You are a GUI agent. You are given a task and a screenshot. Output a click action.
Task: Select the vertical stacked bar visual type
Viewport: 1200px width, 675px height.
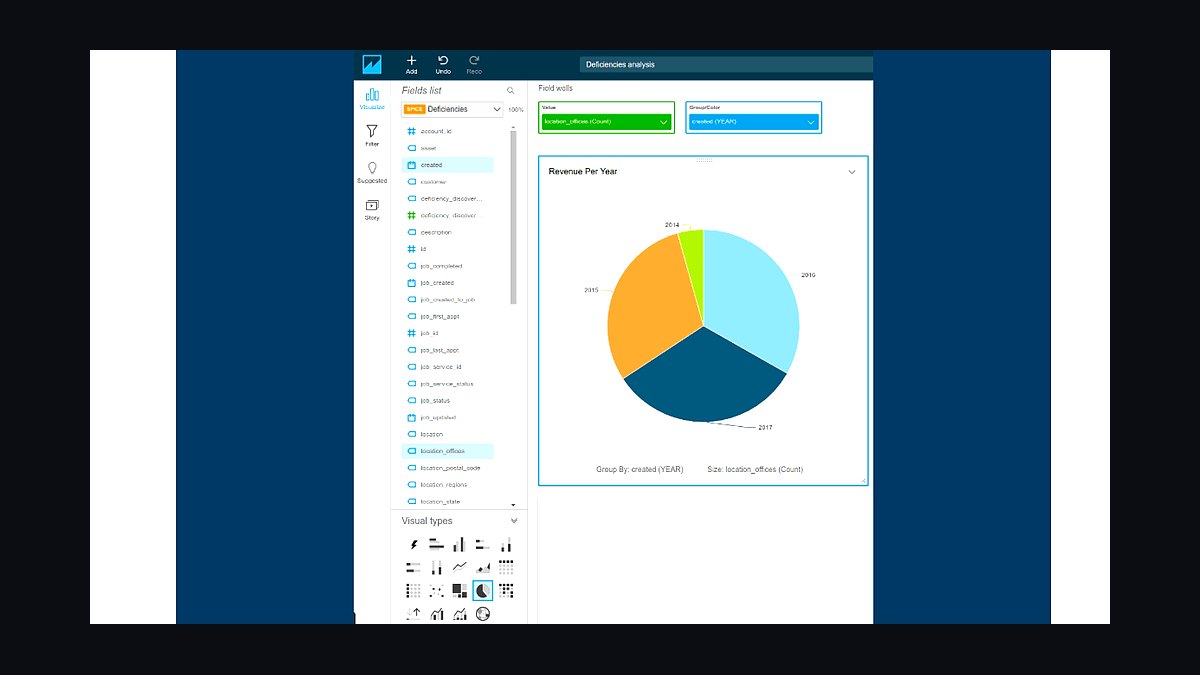506,545
